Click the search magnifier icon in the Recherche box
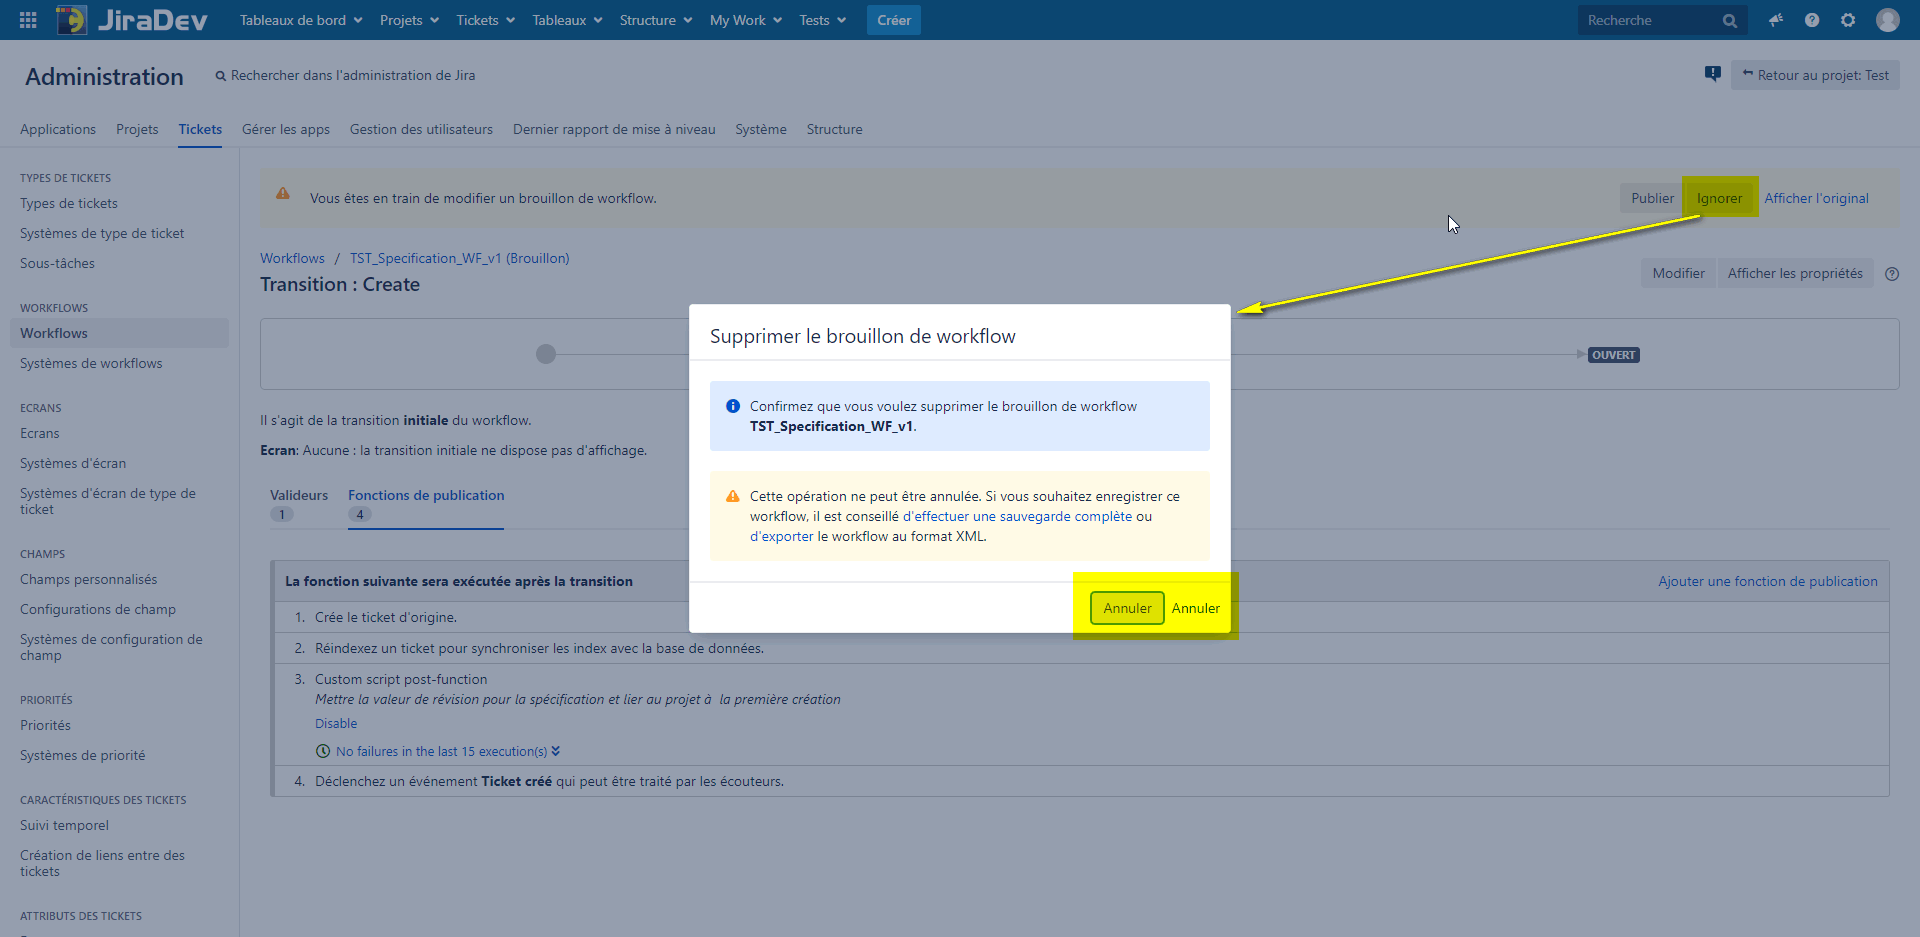1920x937 pixels. (1729, 21)
